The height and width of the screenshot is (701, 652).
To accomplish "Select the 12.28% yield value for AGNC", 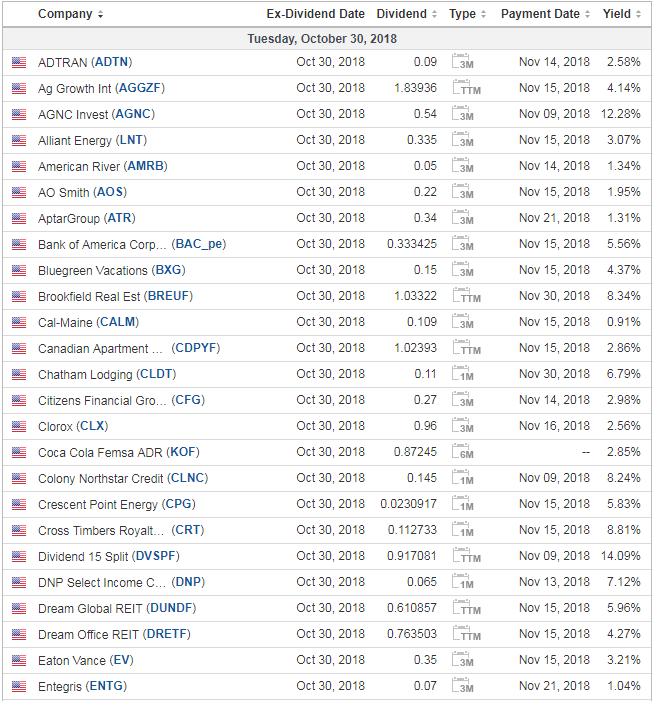I will 621,114.
